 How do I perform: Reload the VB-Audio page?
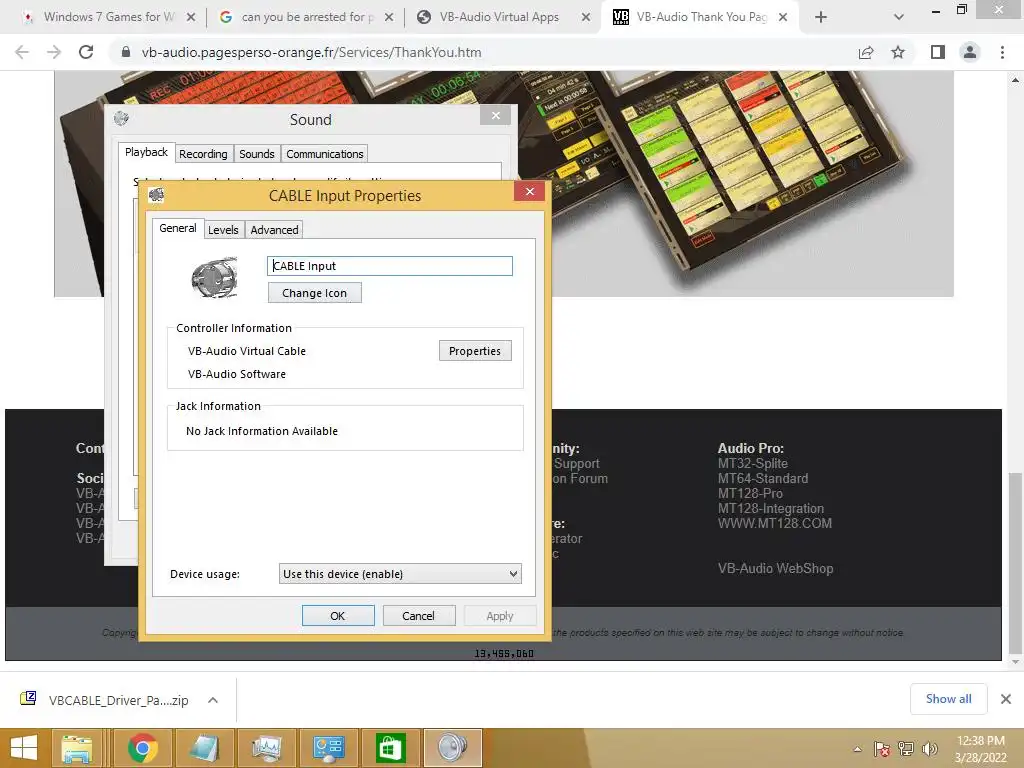click(x=86, y=52)
